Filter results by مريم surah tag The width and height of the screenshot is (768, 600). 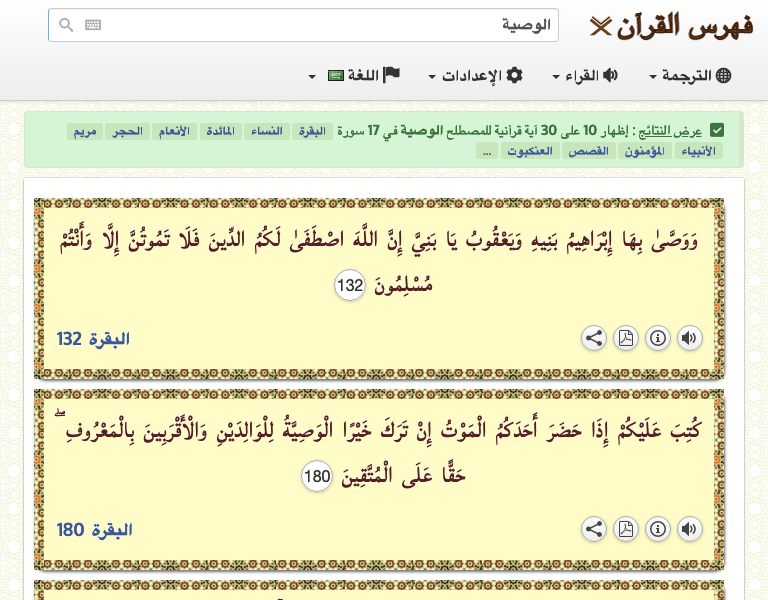[86, 131]
